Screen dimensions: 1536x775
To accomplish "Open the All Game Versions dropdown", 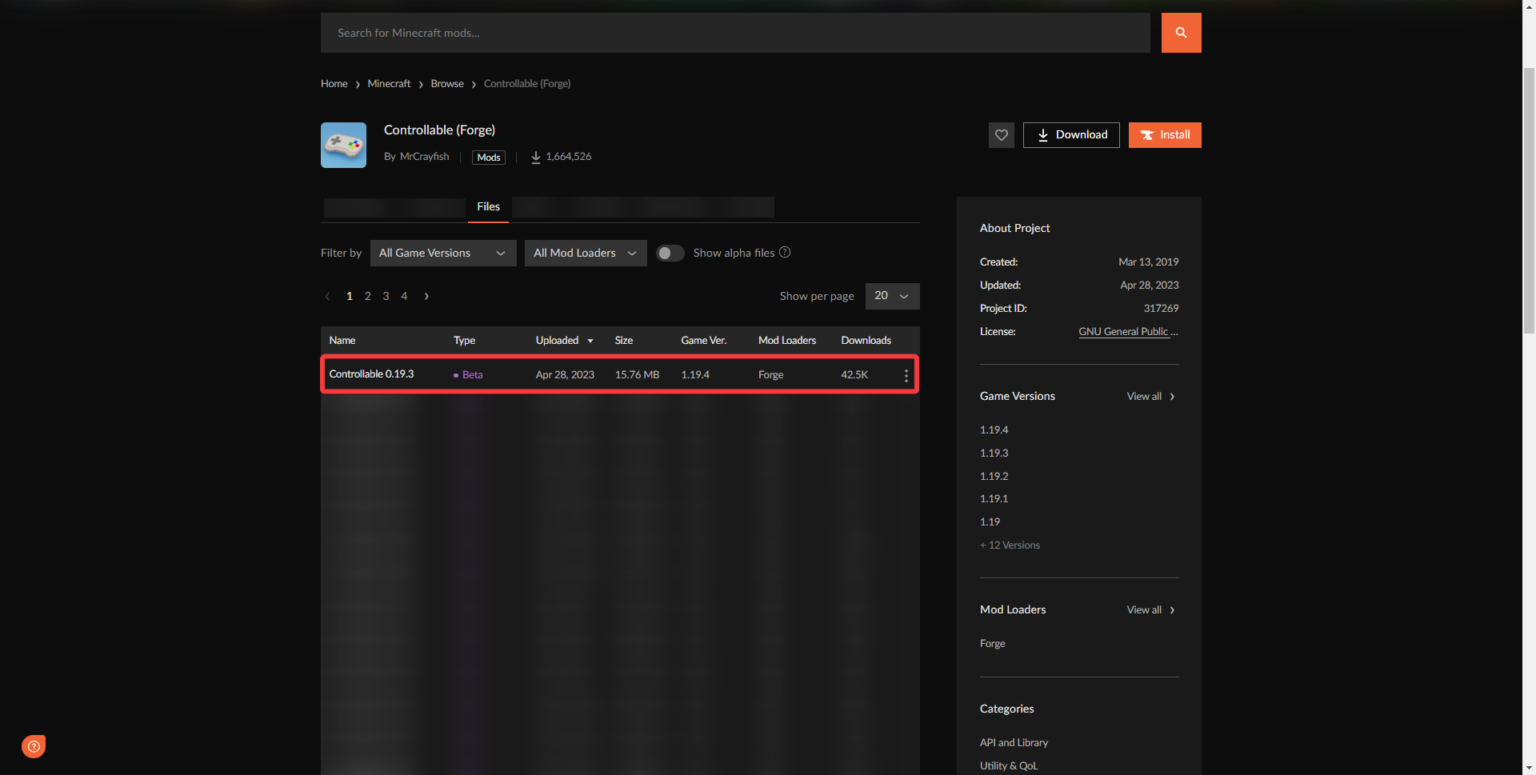I will [x=442, y=253].
